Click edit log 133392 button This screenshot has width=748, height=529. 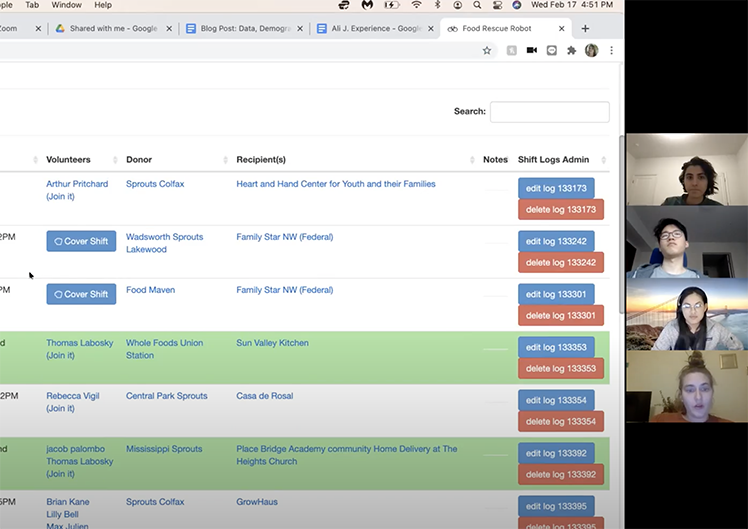(x=556, y=453)
